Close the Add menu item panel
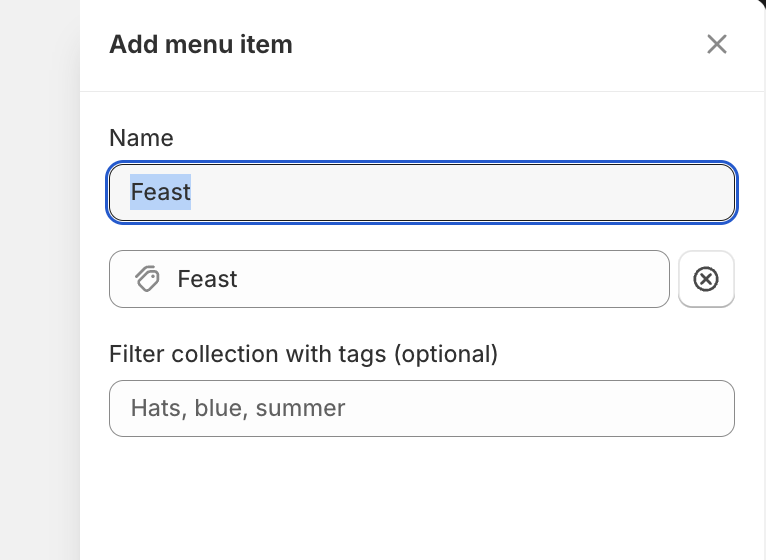 716,44
